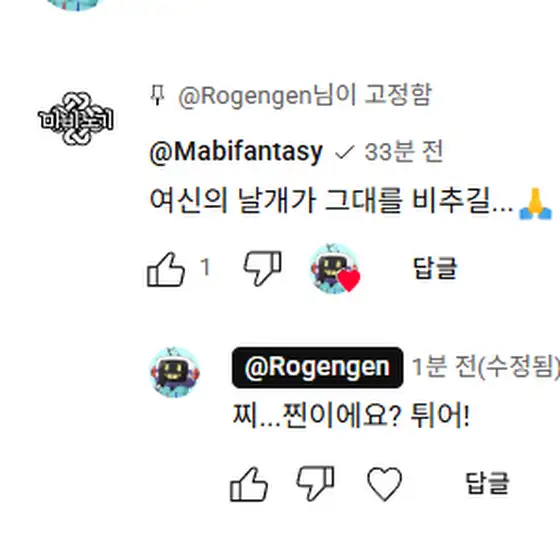Click 답글 under the Rogengen reply

(x=487, y=483)
